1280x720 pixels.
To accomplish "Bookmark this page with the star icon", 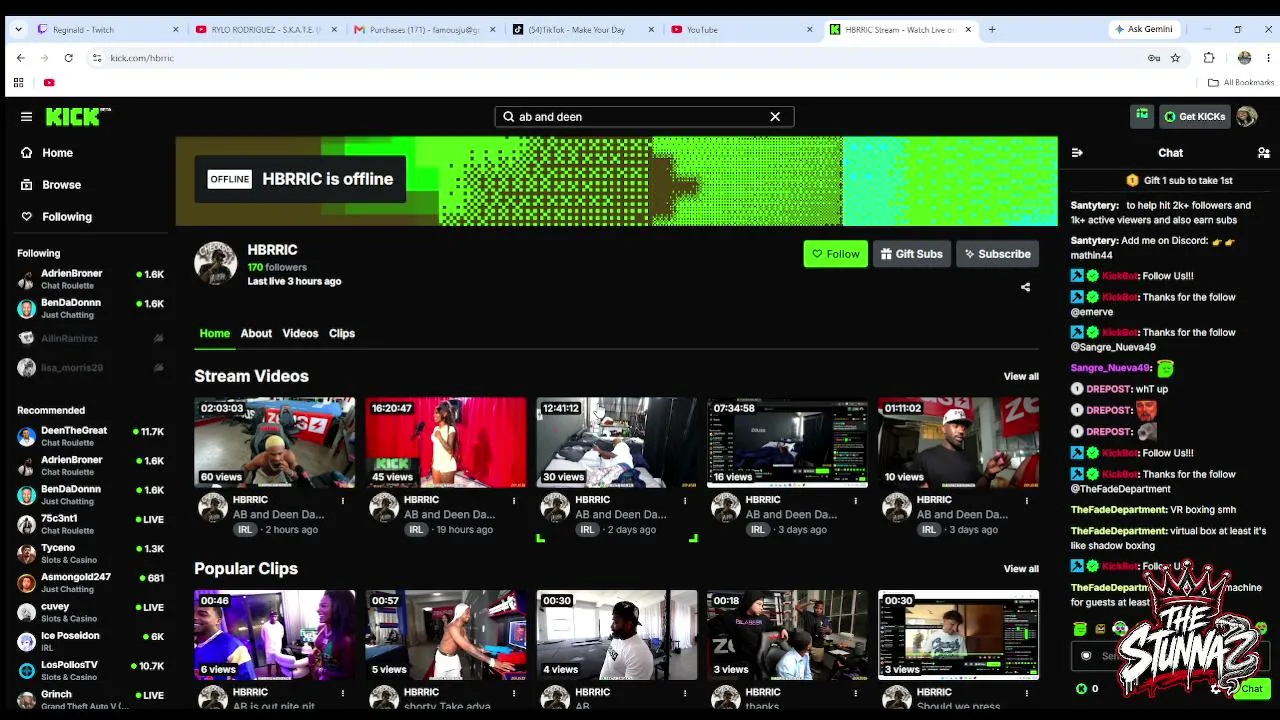I will [x=1175, y=58].
